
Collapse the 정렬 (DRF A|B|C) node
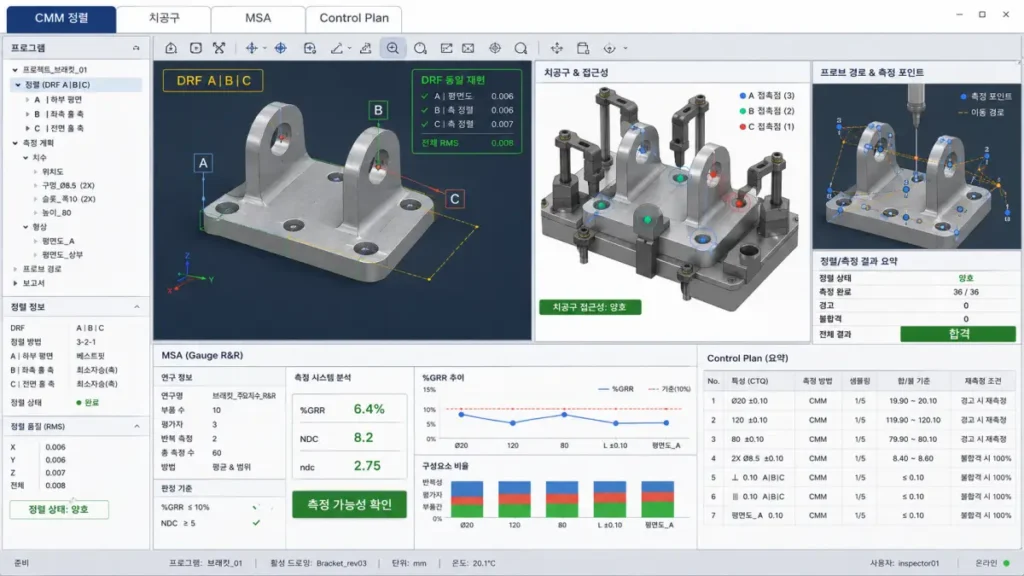[18, 85]
